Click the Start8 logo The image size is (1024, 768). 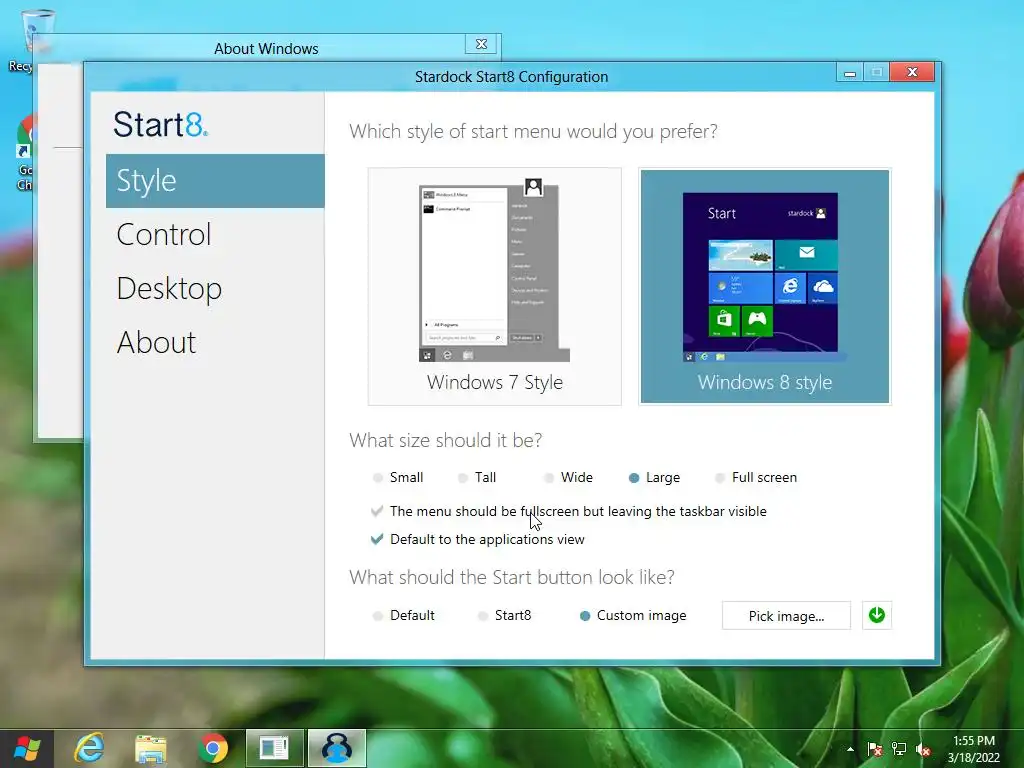[161, 124]
